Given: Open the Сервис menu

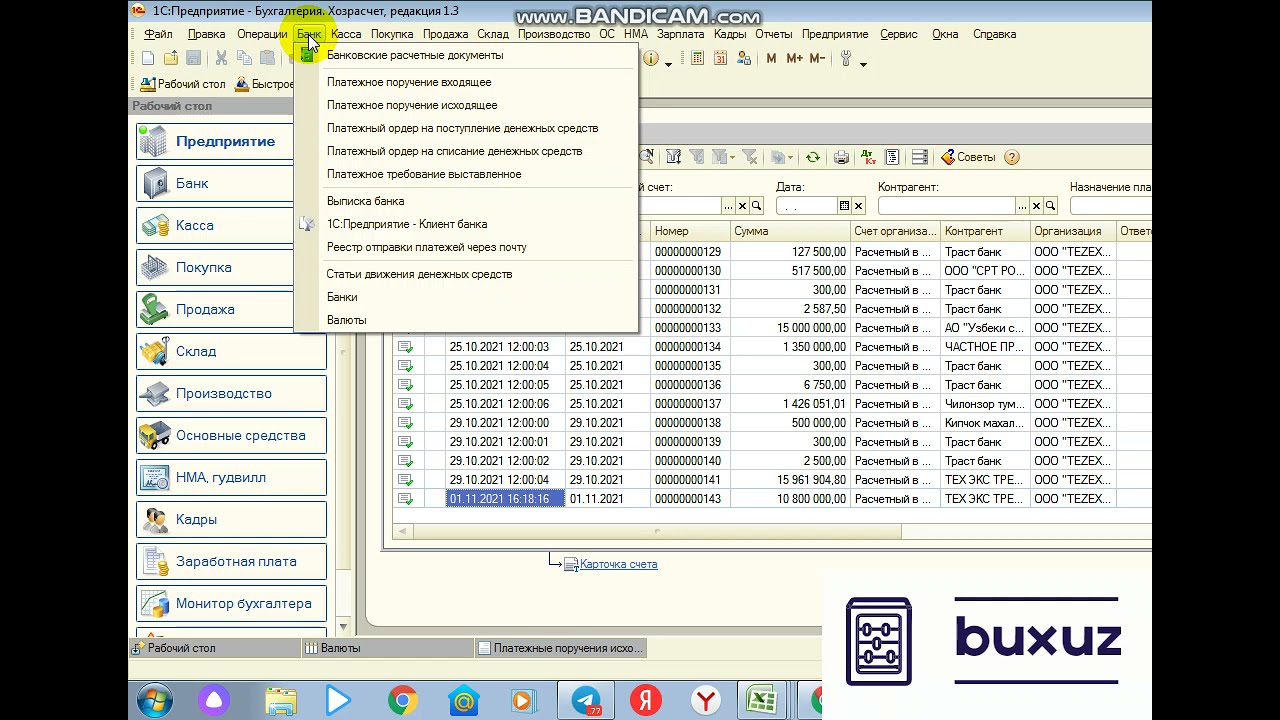Looking at the screenshot, I should (x=899, y=34).
